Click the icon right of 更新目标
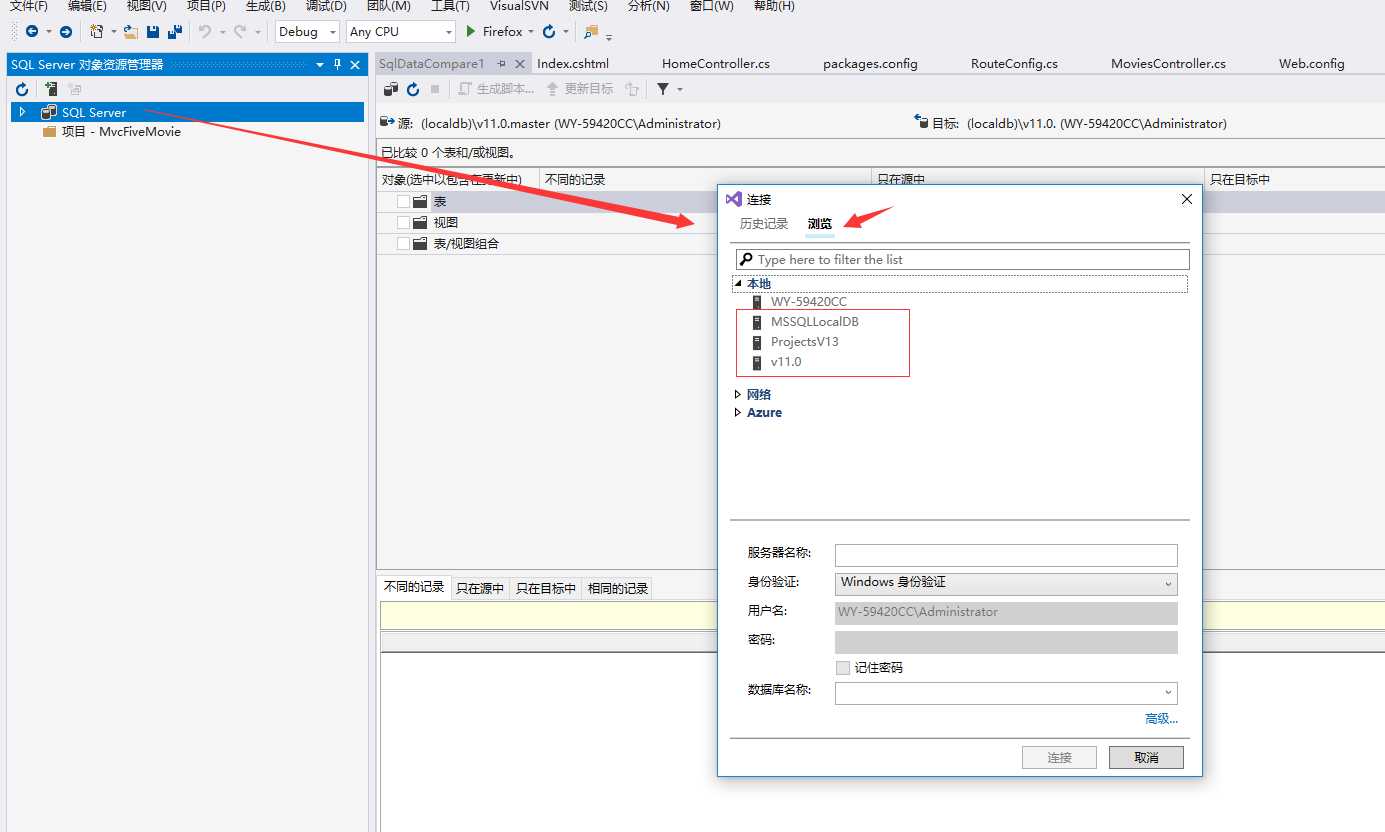Screen dimensions: 1385x832 coord(631,89)
